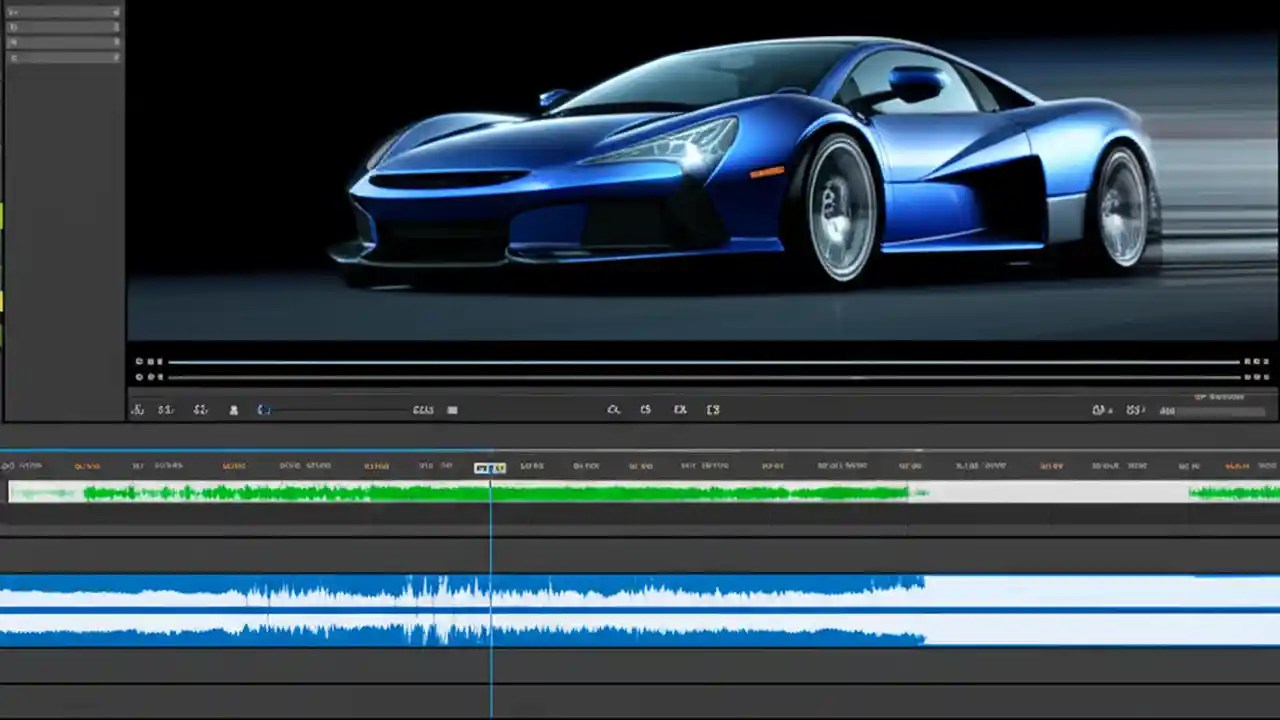Click the playhead marker on the timeline ruler
This screenshot has width=1280, height=720.
coord(490,465)
